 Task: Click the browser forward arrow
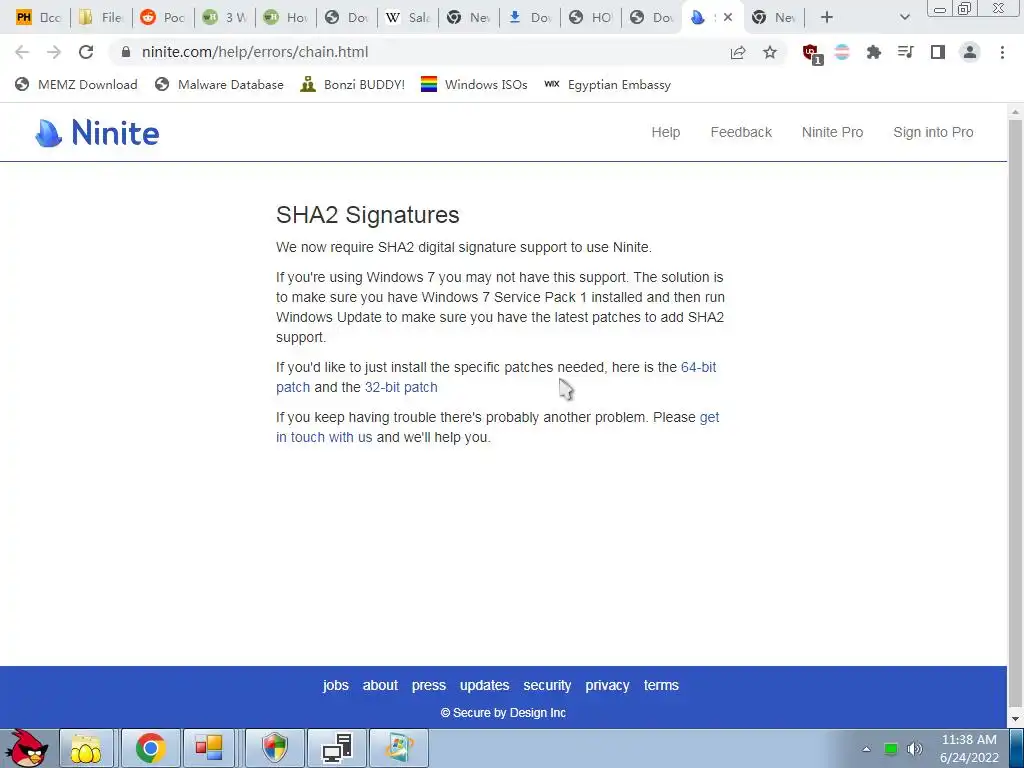pos(54,52)
